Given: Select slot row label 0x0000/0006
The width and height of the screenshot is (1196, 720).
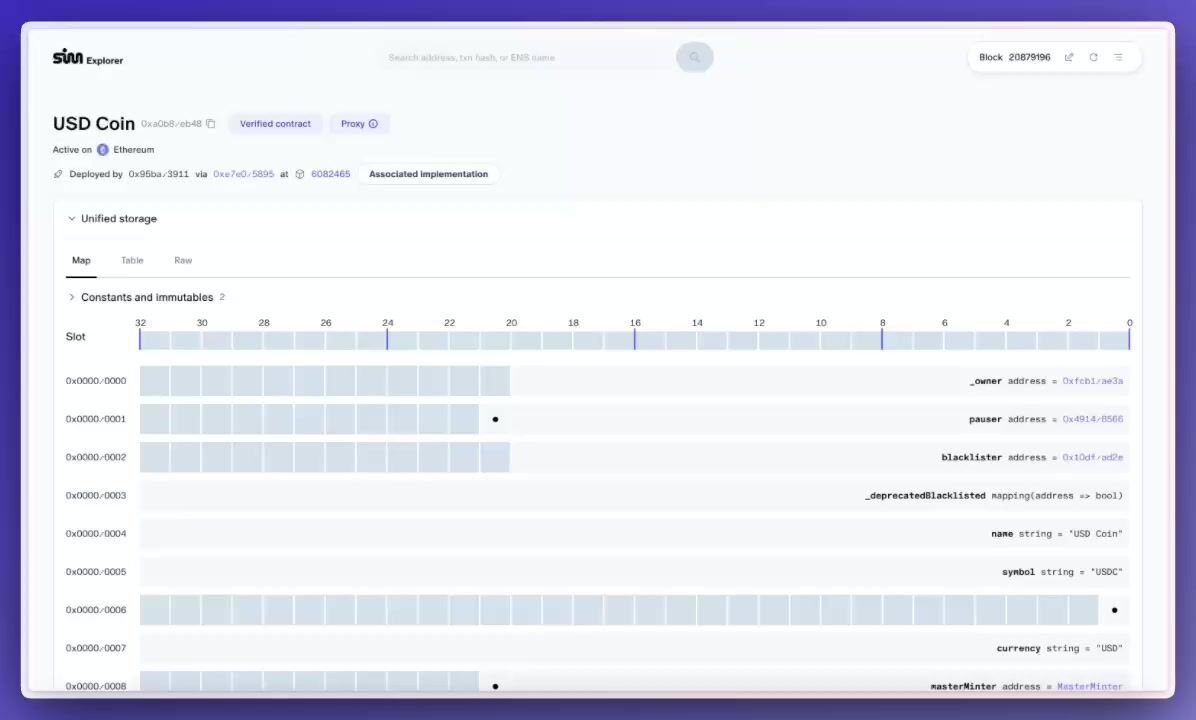Looking at the screenshot, I should (96, 609).
